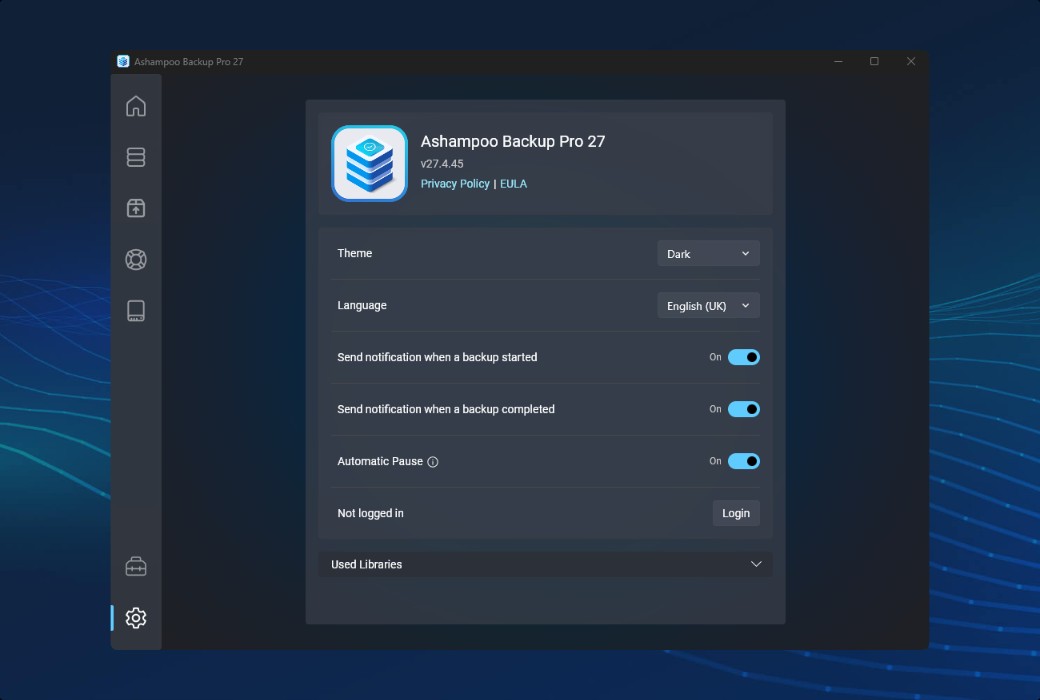Open the restore section via box icon
This screenshot has width=1040, height=700.
point(135,208)
